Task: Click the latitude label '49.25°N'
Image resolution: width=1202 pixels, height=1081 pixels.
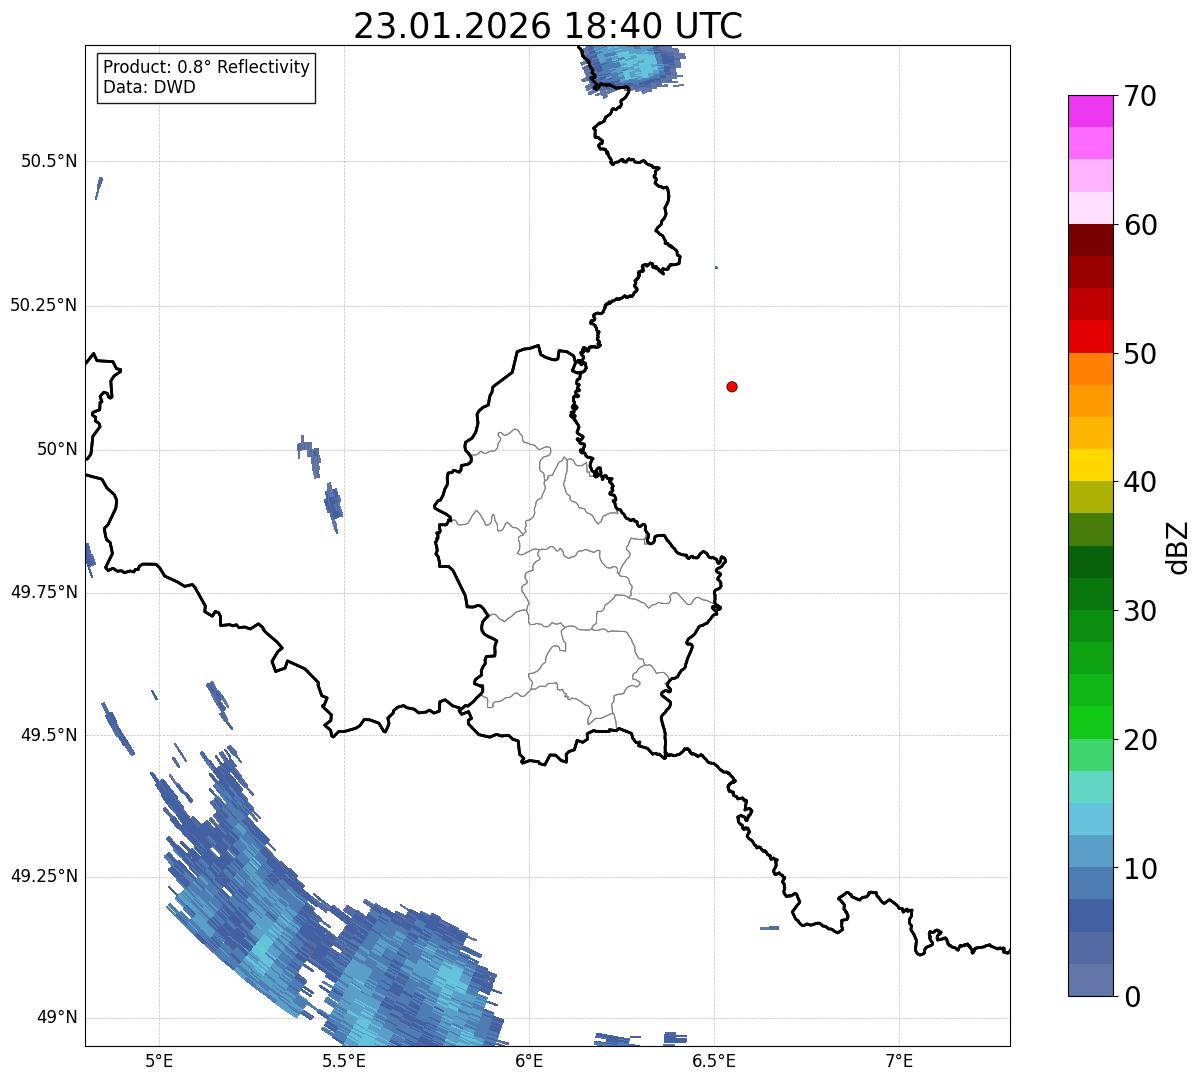Action: [44, 877]
